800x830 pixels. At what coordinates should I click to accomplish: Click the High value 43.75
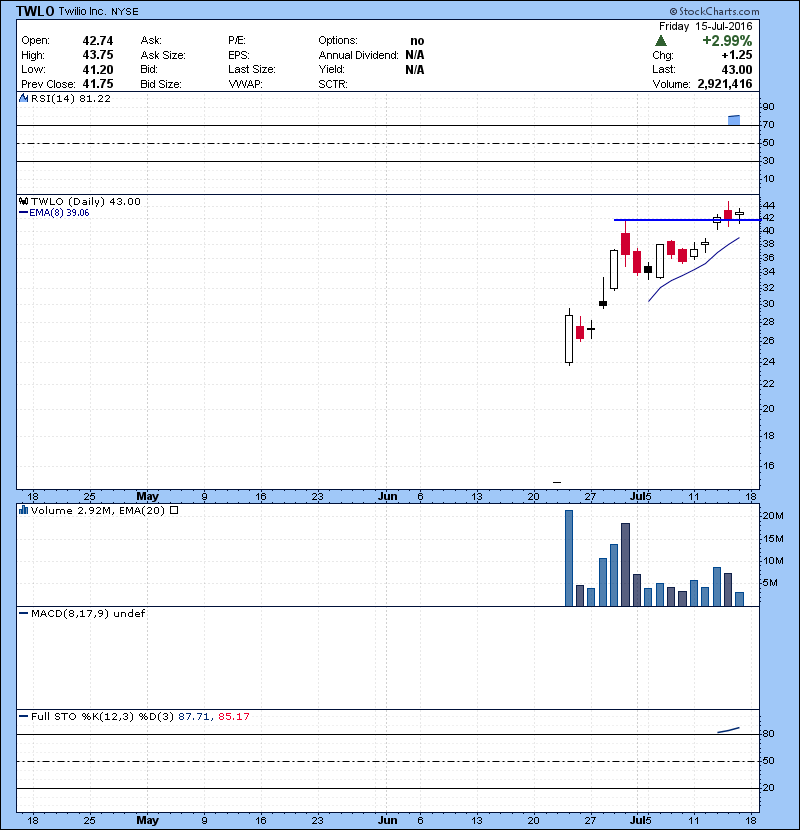click(x=98, y=55)
